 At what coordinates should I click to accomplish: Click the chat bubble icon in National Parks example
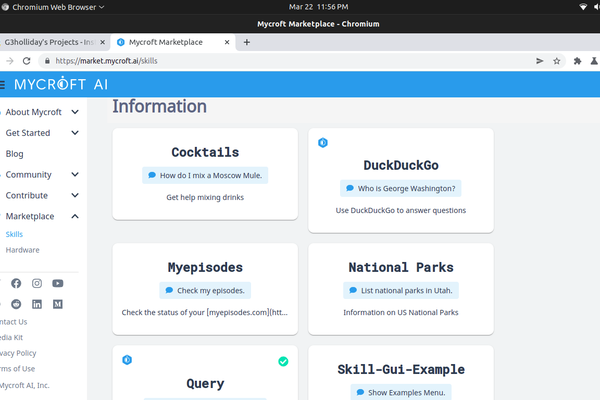pyautogui.click(x=353, y=290)
